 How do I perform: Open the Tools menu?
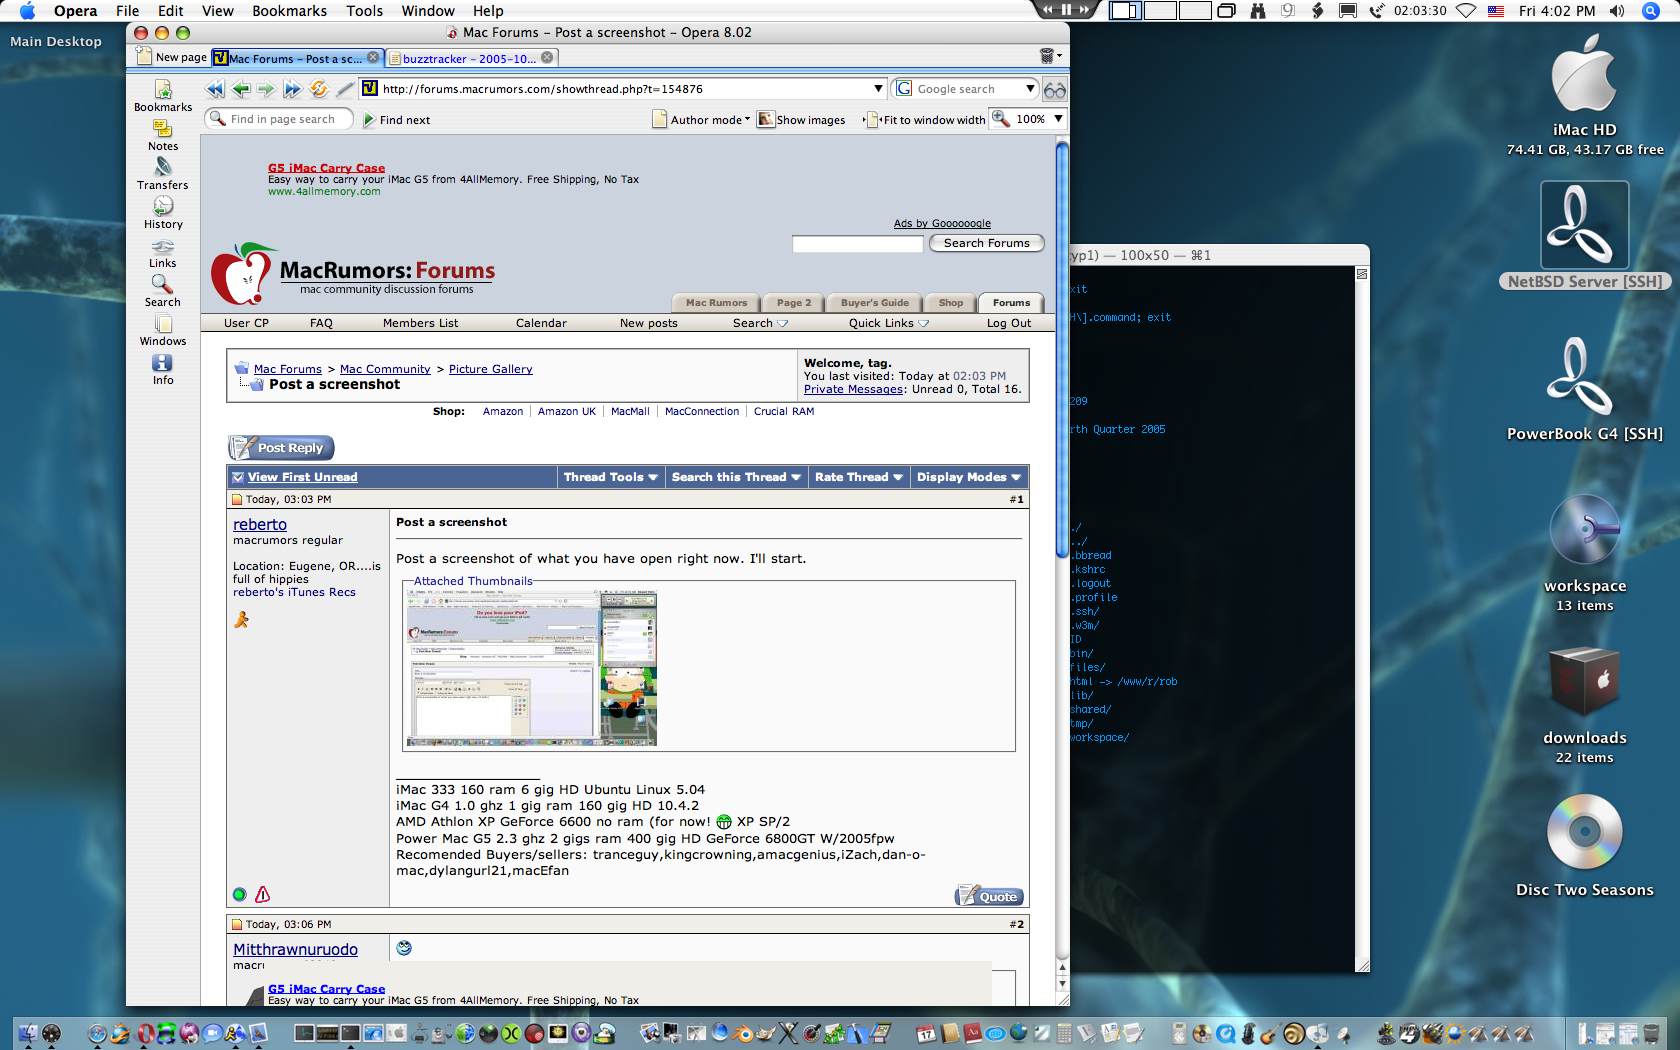coord(365,11)
